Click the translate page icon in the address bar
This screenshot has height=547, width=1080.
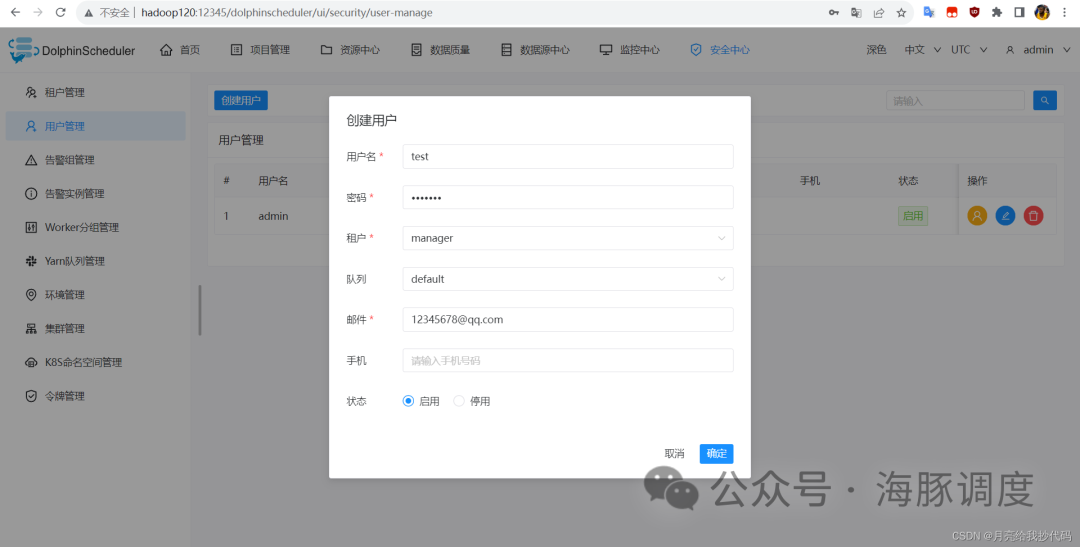(856, 12)
